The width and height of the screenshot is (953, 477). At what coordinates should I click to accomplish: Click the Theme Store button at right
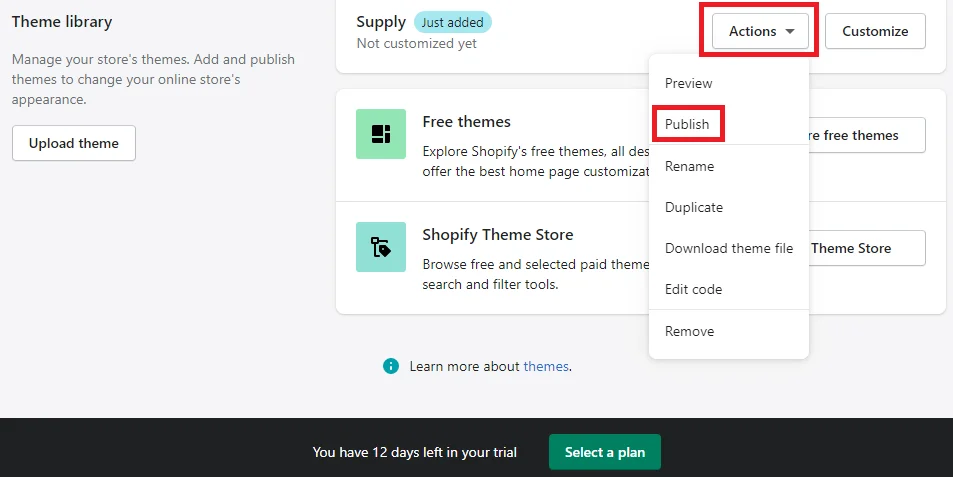[x=866, y=248]
